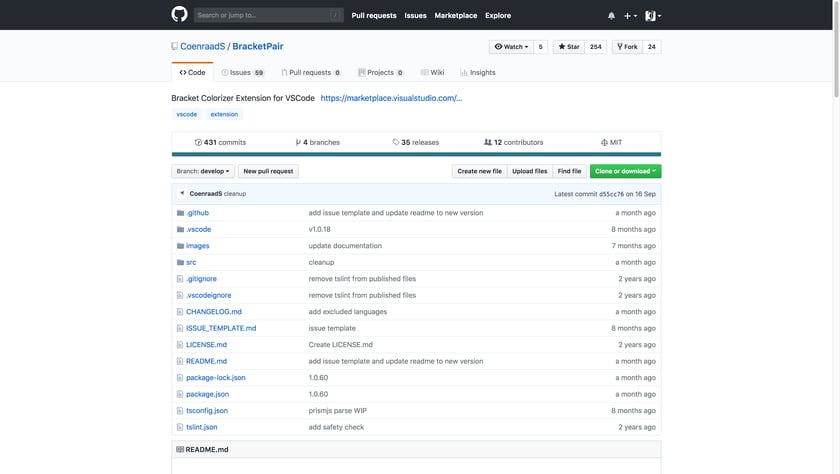
Task: Open ISSUE_TEMPLATE.md file
Action: coord(221,328)
